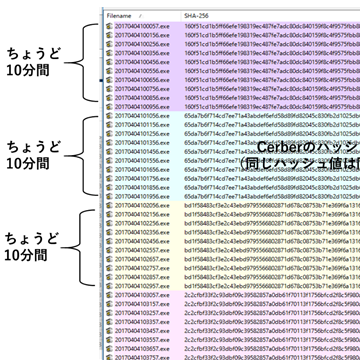
Task: Select the file 20170404102857.exe
Action: (142, 277)
